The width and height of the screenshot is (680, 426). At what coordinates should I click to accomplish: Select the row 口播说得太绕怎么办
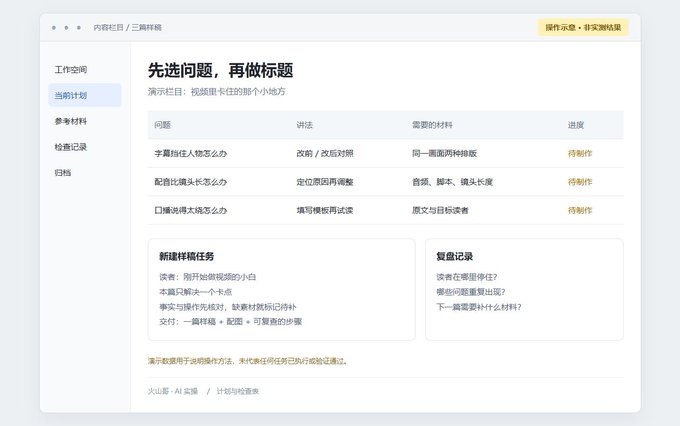(x=386, y=210)
